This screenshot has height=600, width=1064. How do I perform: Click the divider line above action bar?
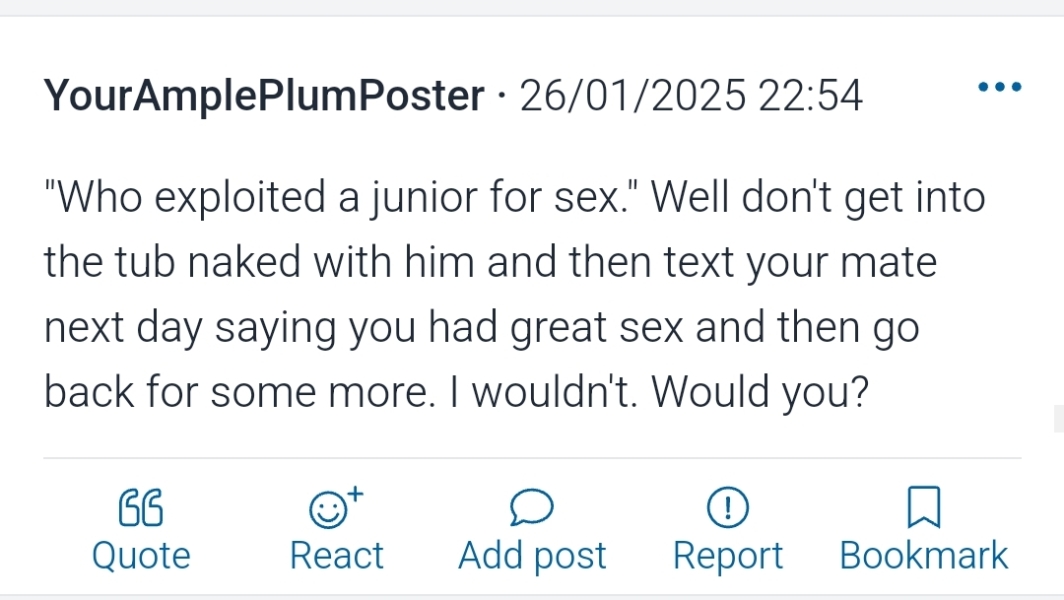pyautogui.click(x=531, y=458)
